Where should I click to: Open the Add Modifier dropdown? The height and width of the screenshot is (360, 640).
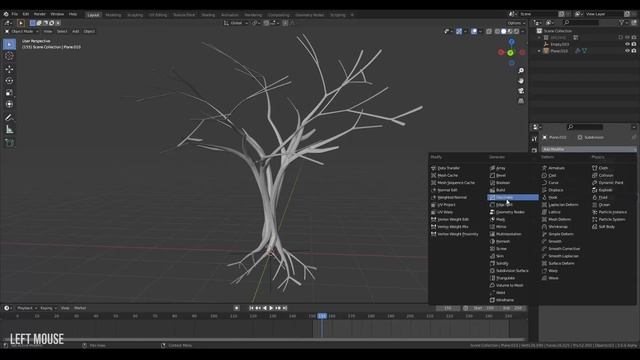point(589,149)
